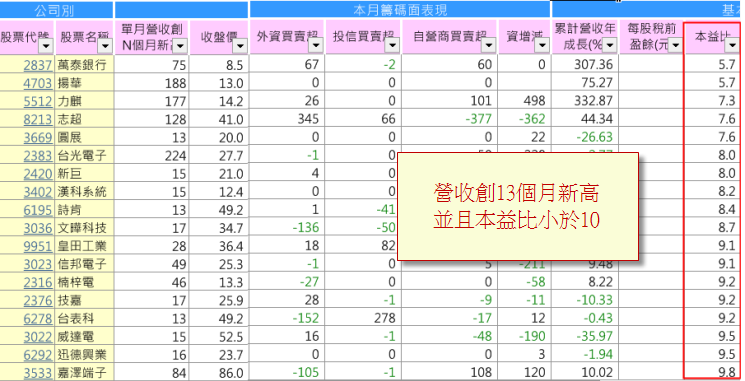Open filter dropdown for 累計營收年成長 column
This screenshot has height=381, width=745.
click(609, 46)
